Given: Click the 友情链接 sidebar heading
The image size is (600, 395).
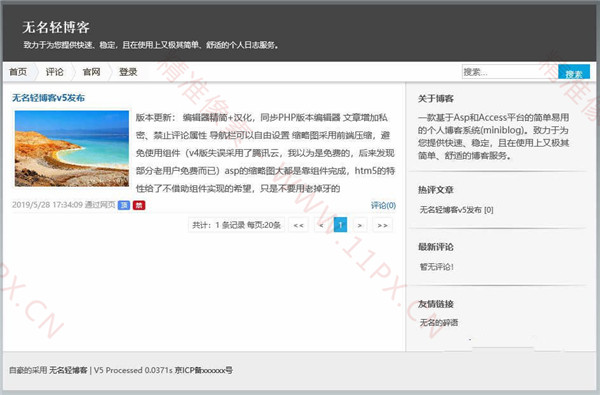Looking at the screenshot, I should pos(436,304).
